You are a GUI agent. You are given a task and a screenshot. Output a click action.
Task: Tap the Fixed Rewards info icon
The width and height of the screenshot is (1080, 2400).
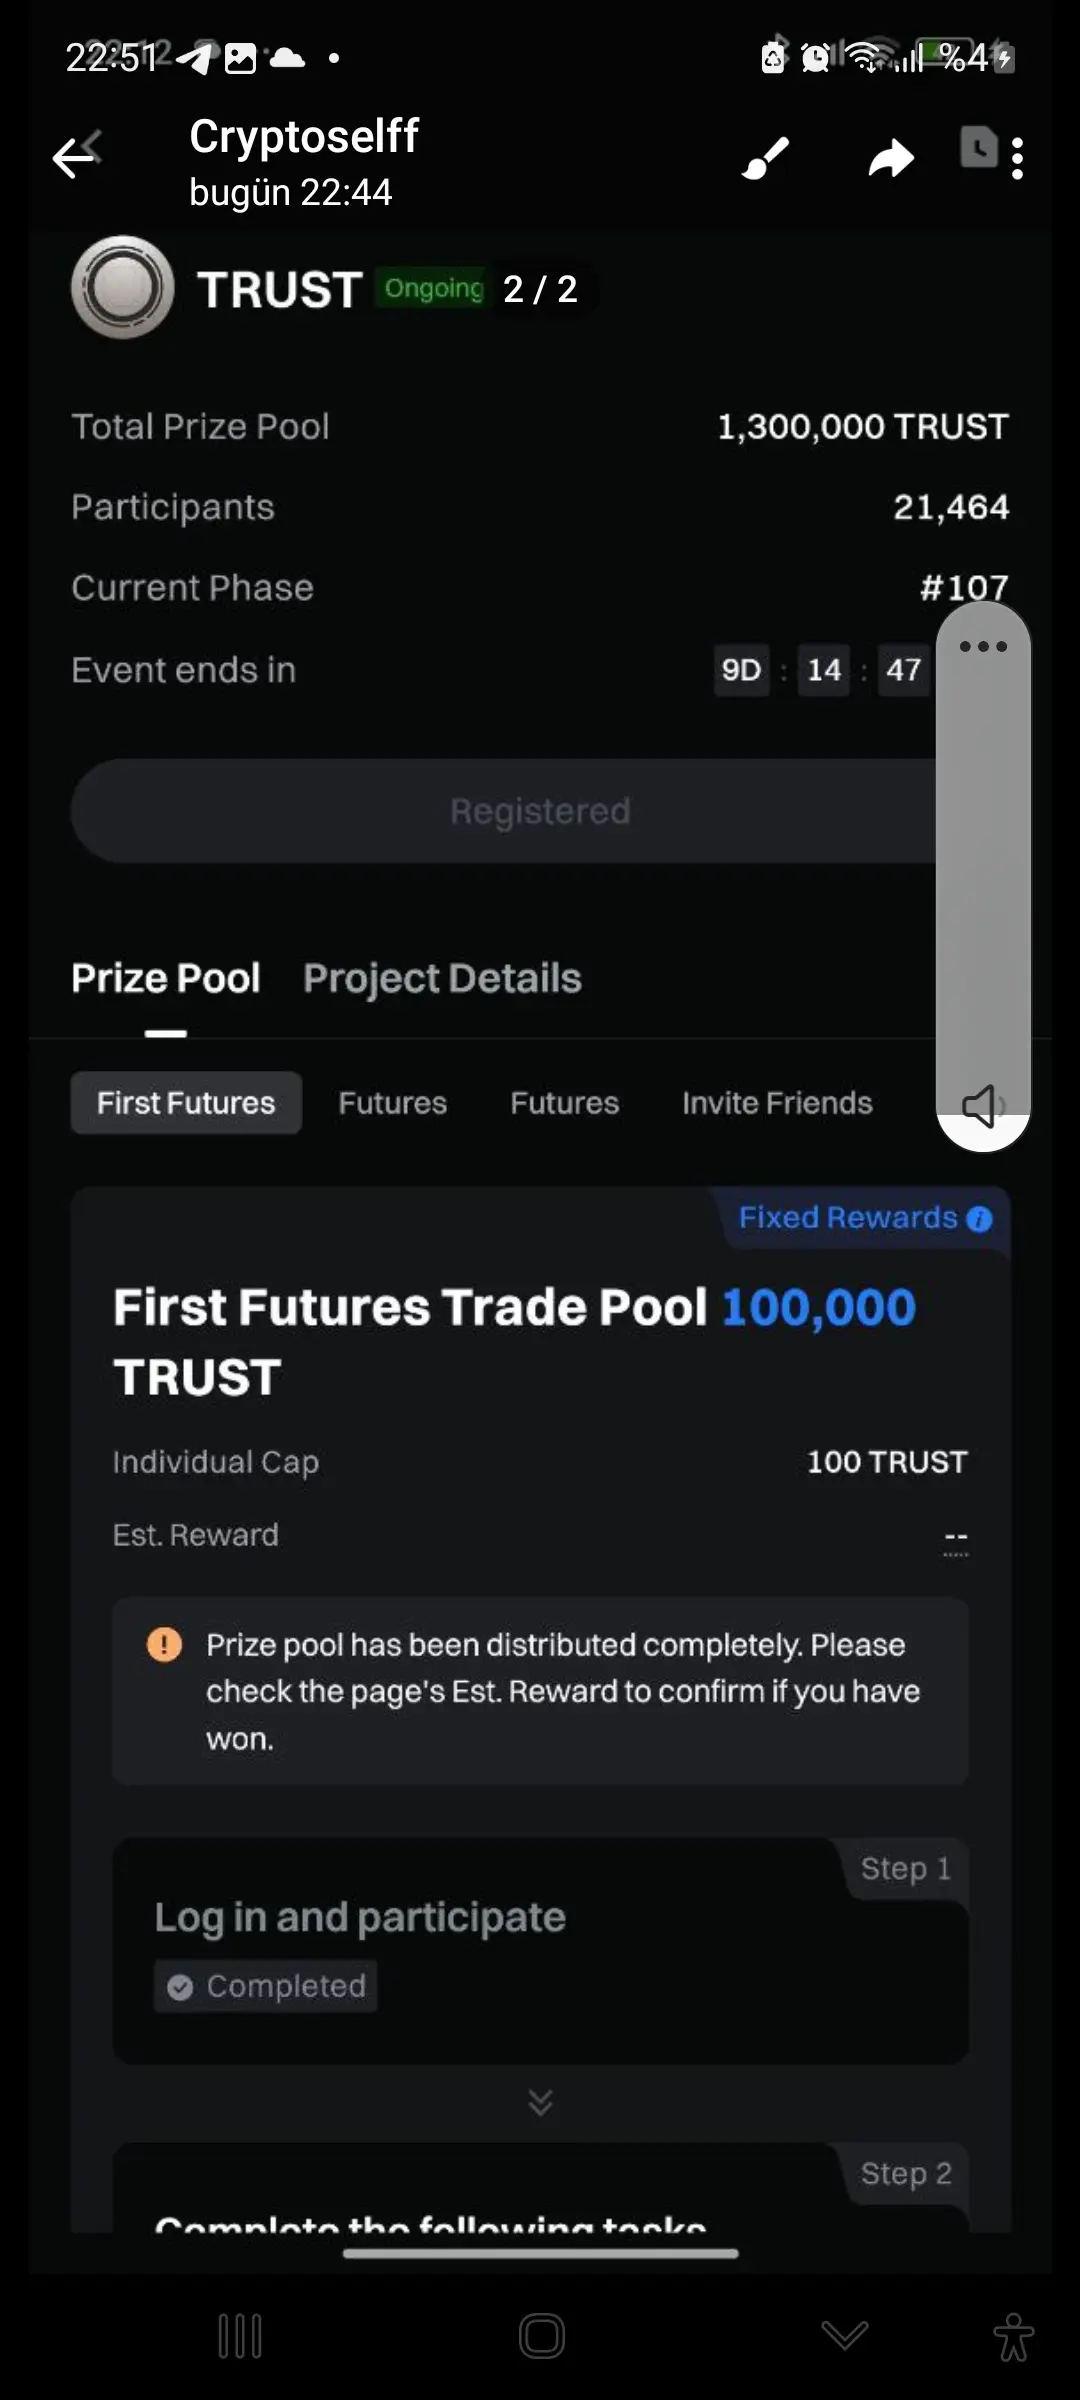[980, 1218]
